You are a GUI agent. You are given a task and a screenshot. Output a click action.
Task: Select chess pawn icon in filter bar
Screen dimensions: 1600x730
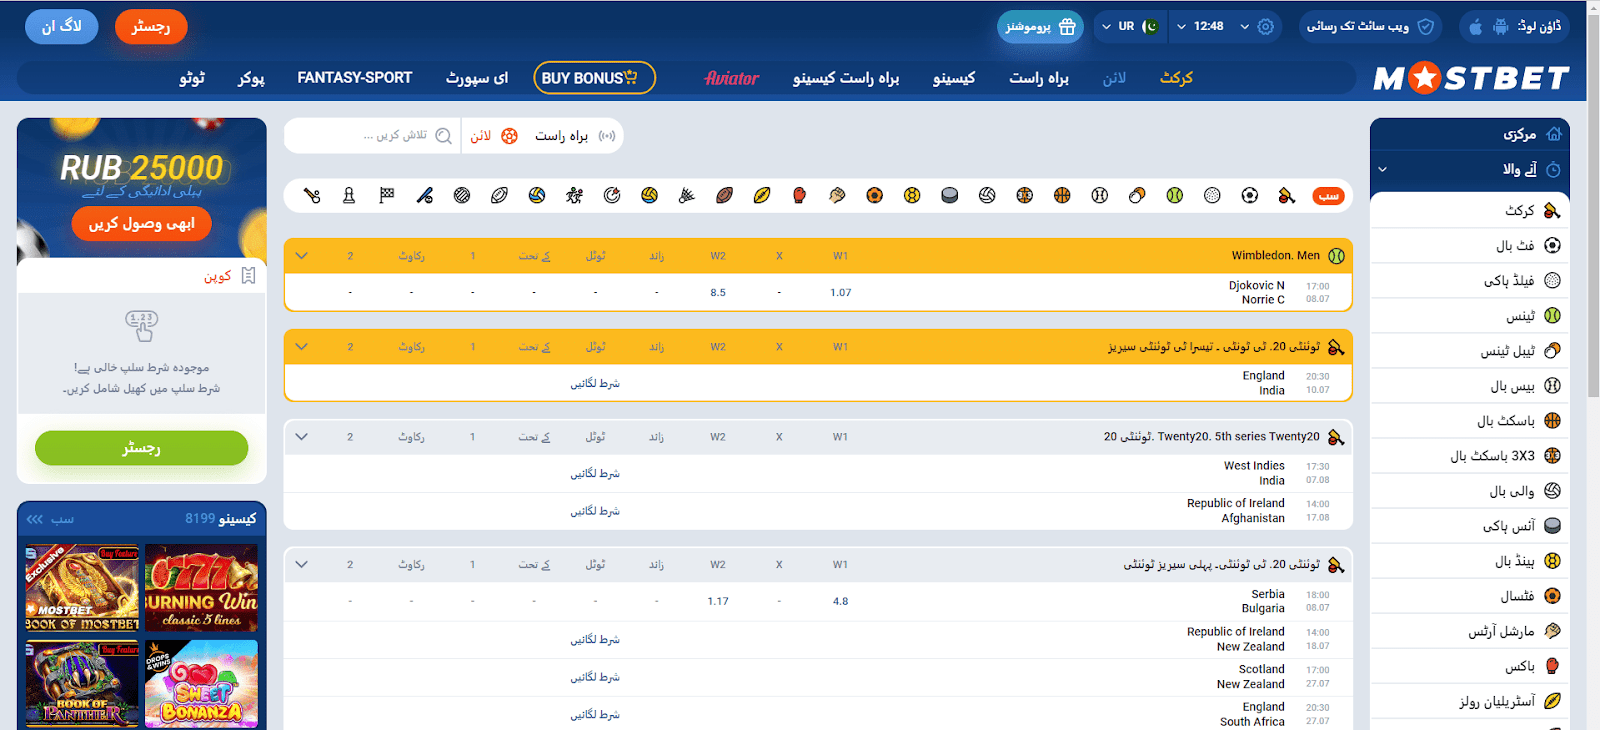tap(349, 196)
